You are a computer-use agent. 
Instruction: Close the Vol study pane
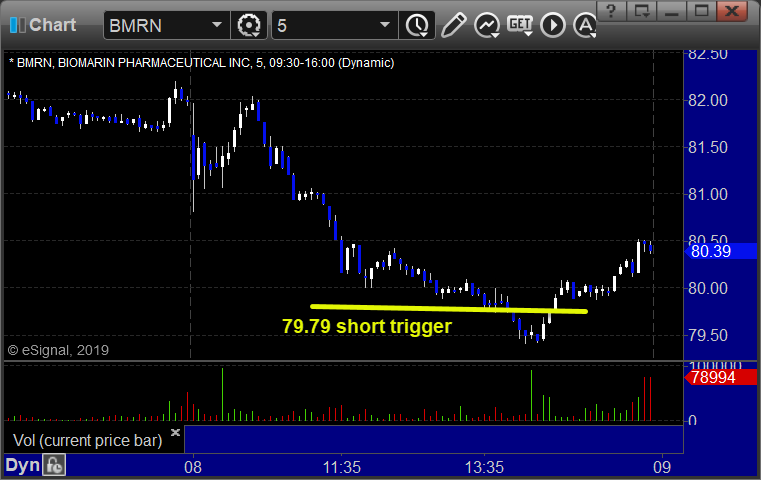(175, 432)
